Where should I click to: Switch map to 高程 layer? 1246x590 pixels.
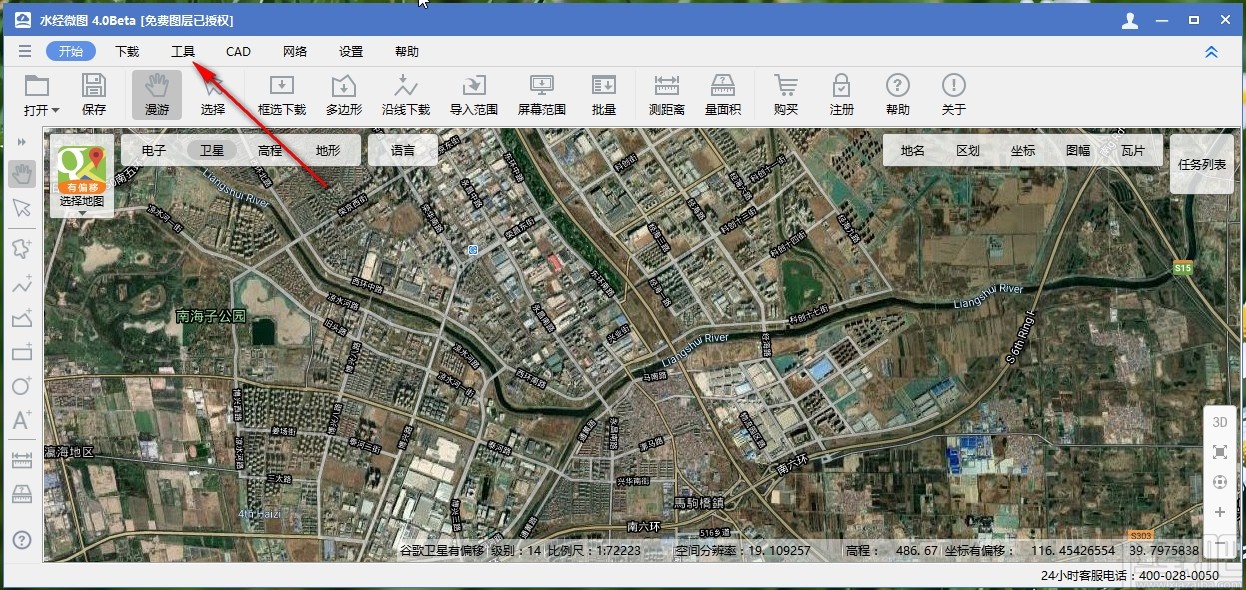point(270,151)
